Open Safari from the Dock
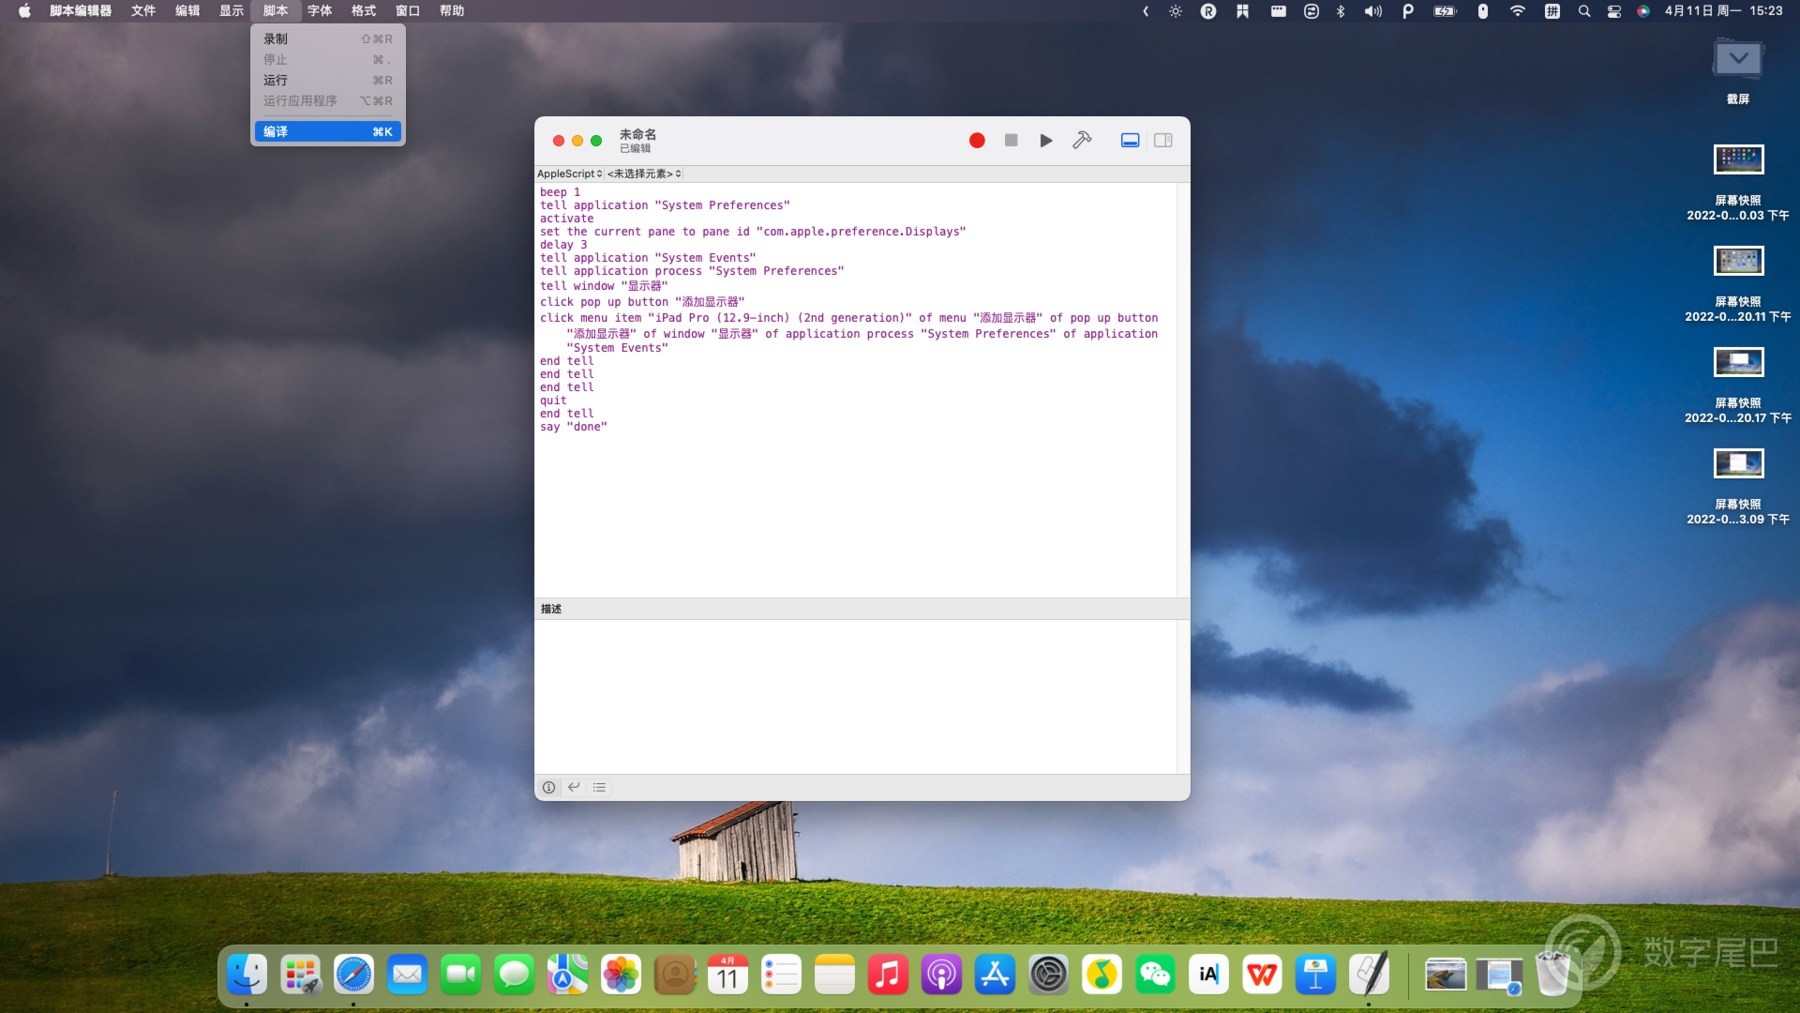 (354, 974)
